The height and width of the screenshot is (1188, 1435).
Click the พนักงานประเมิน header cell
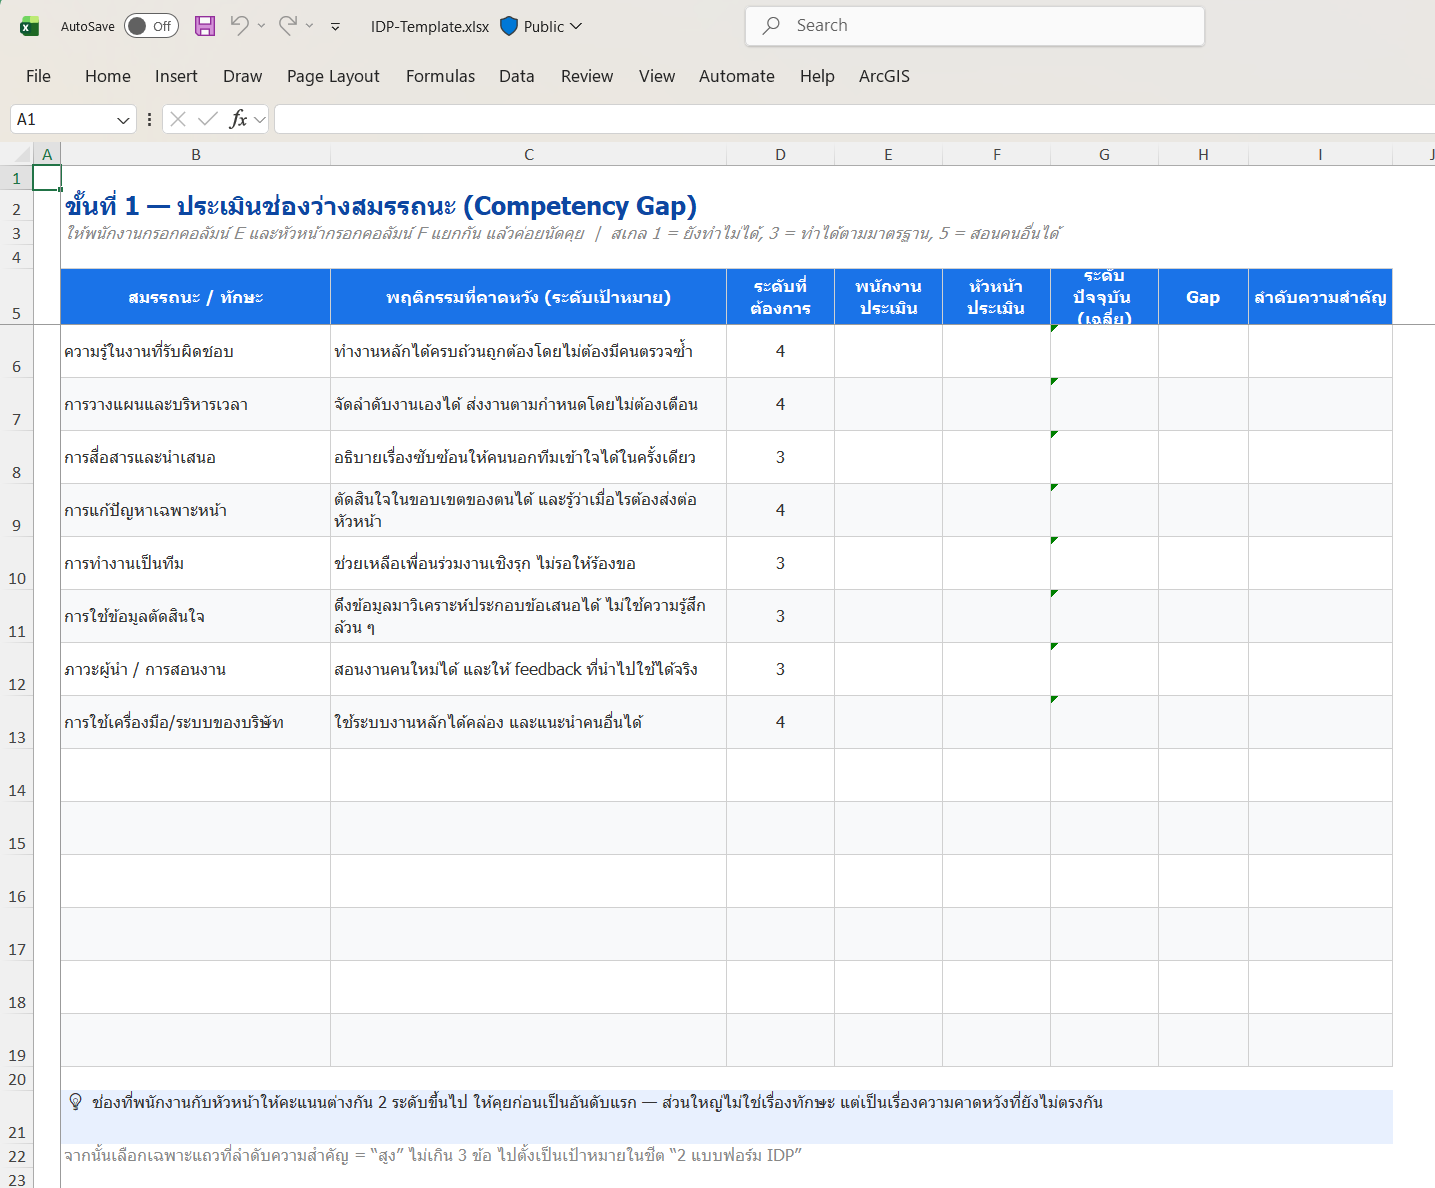(x=888, y=297)
